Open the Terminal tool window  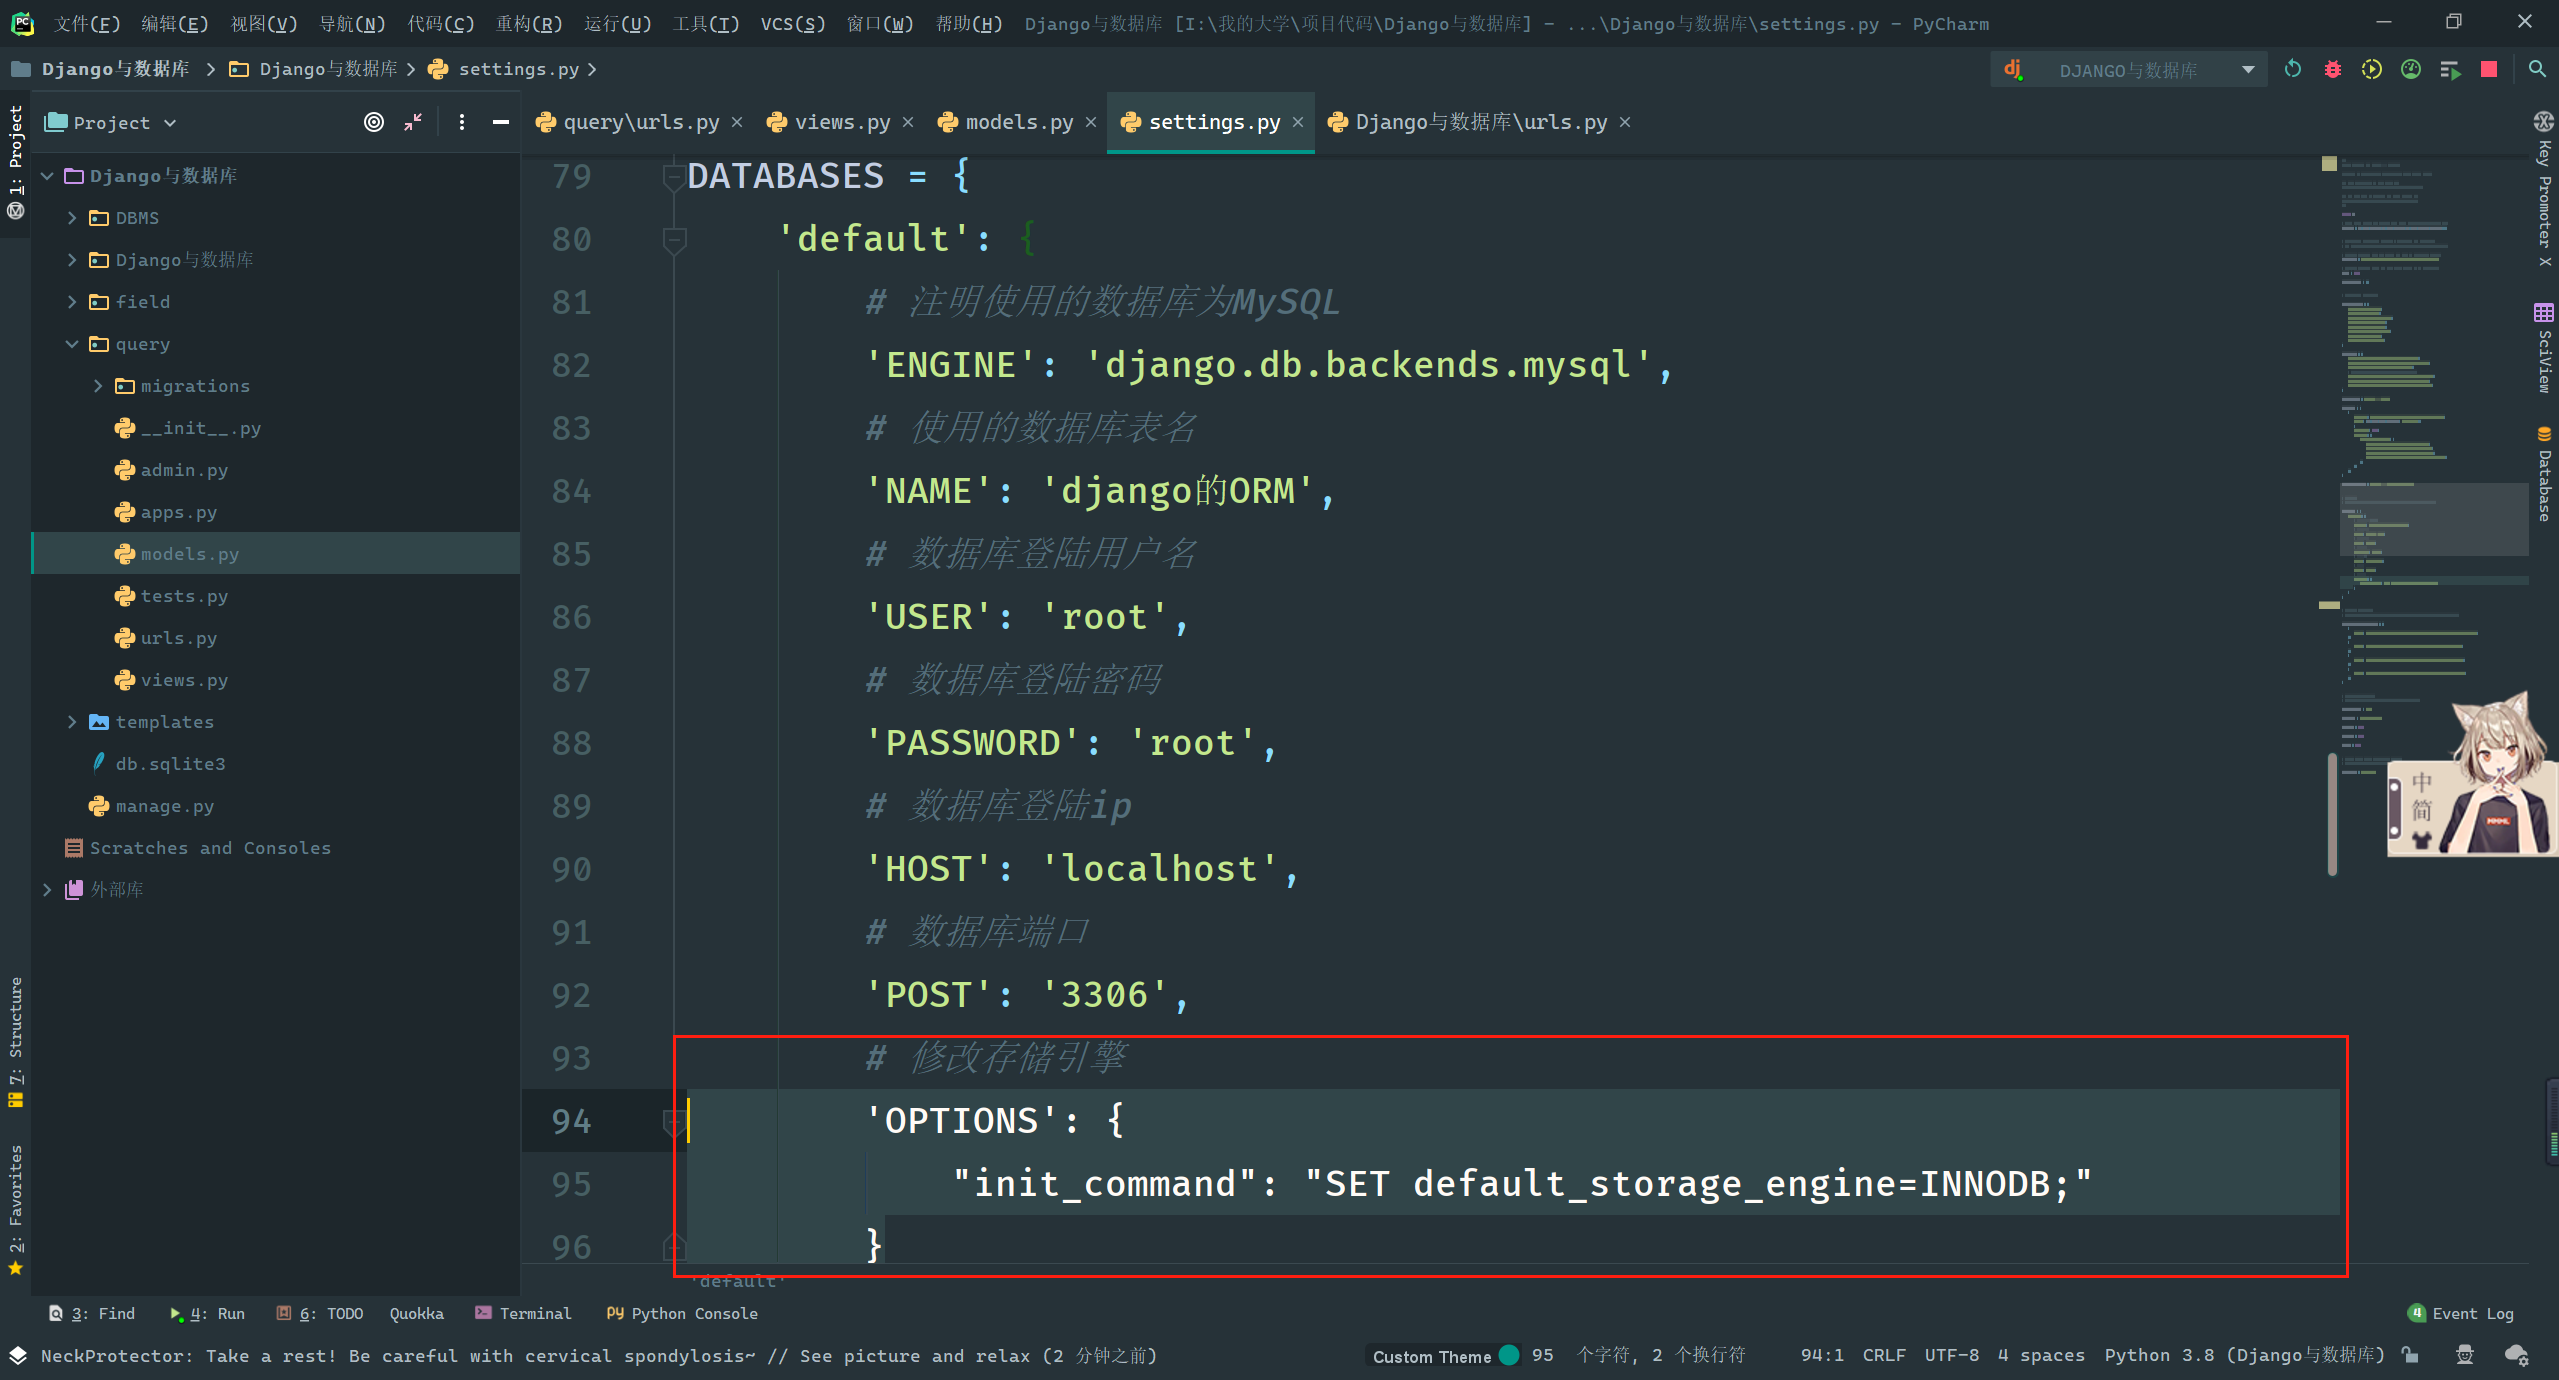click(x=524, y=1313)
